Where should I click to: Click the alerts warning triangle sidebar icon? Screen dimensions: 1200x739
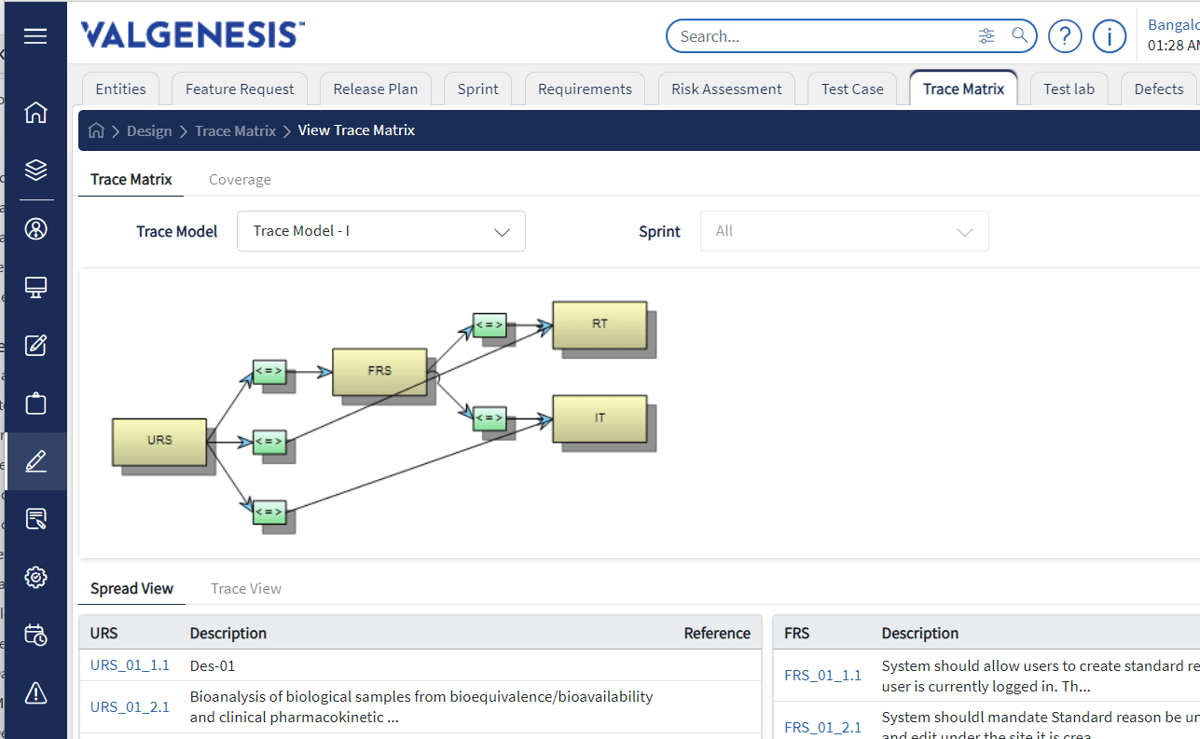36,690
